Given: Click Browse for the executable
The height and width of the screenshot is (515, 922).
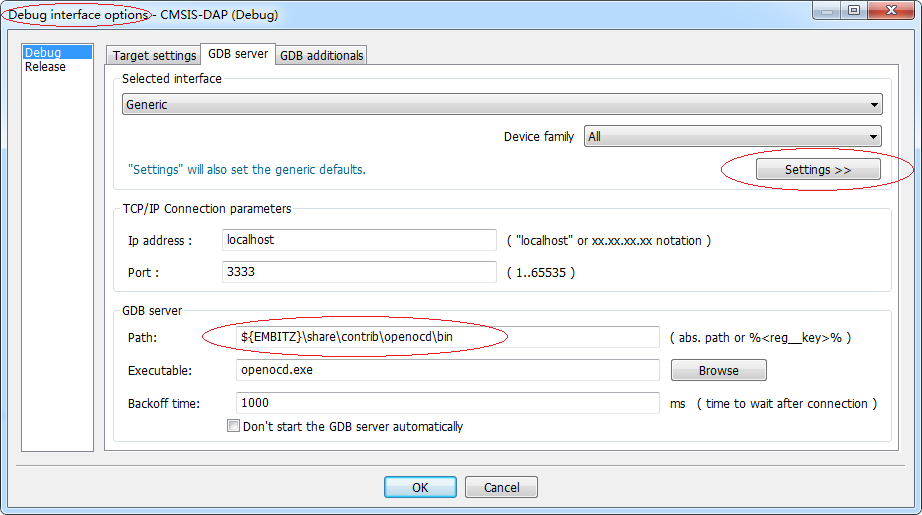Looking at the screenshot, I should click(x=718, y=370).
